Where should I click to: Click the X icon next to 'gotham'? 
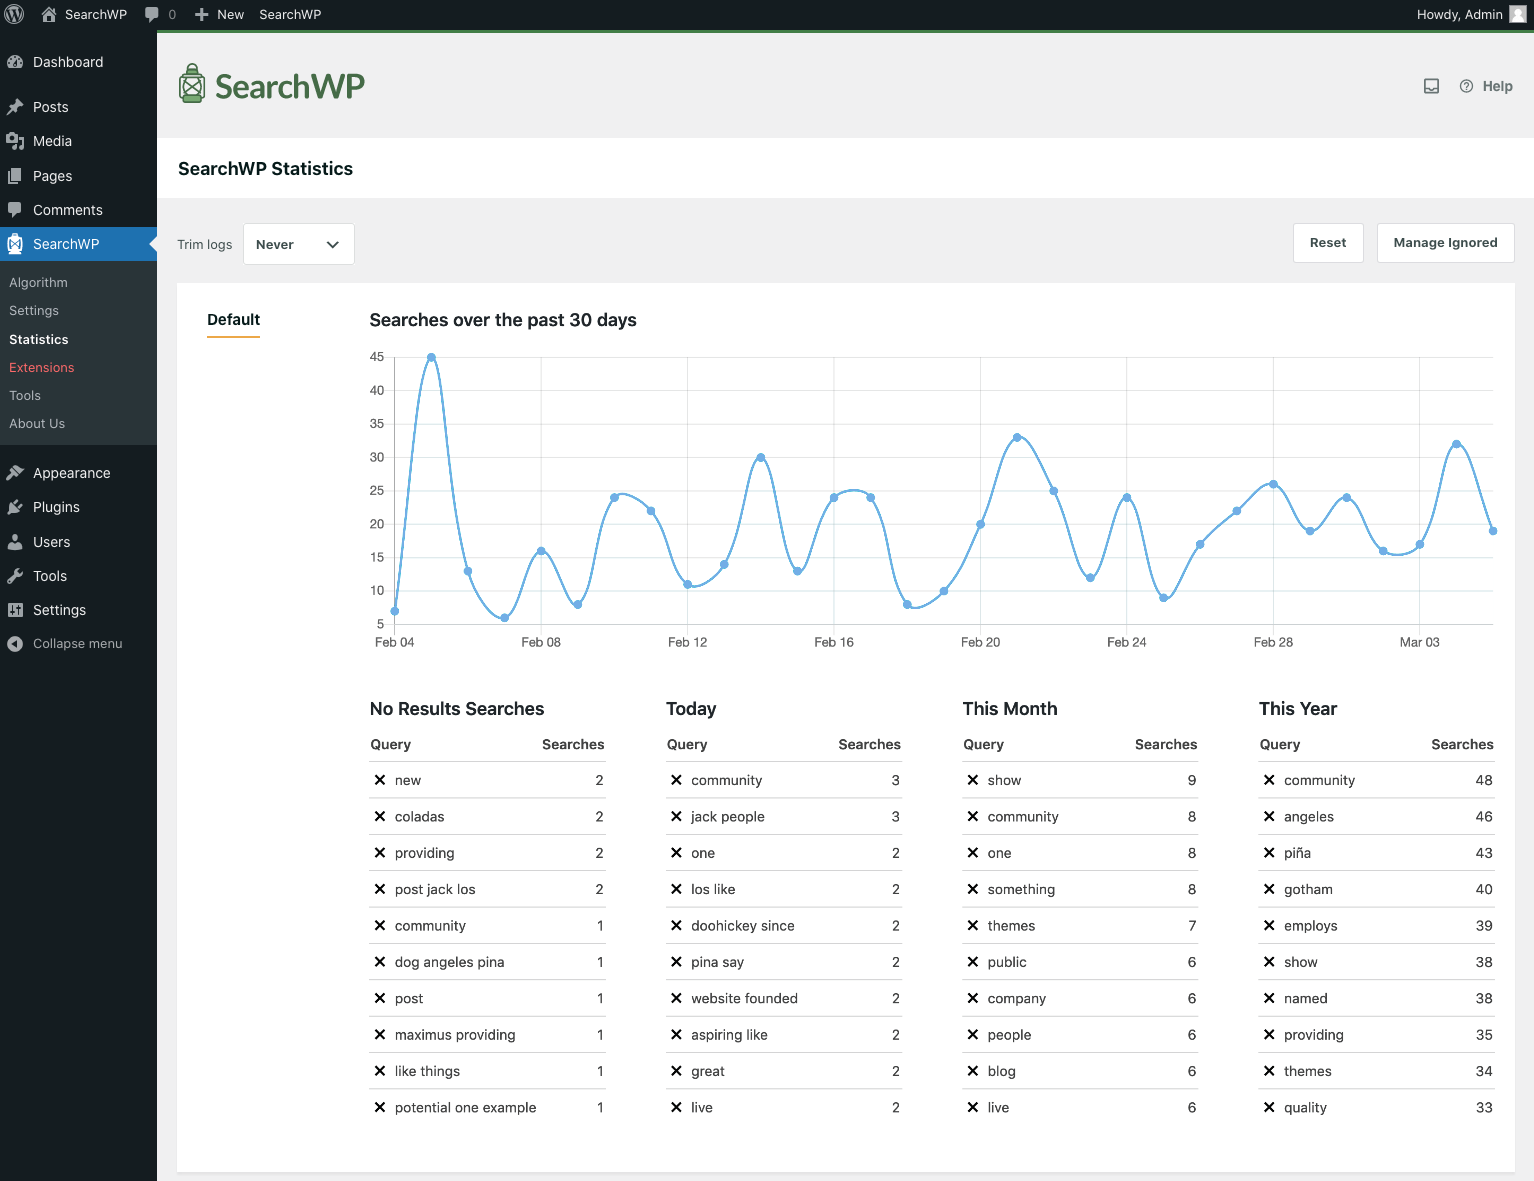(1269, 889)
